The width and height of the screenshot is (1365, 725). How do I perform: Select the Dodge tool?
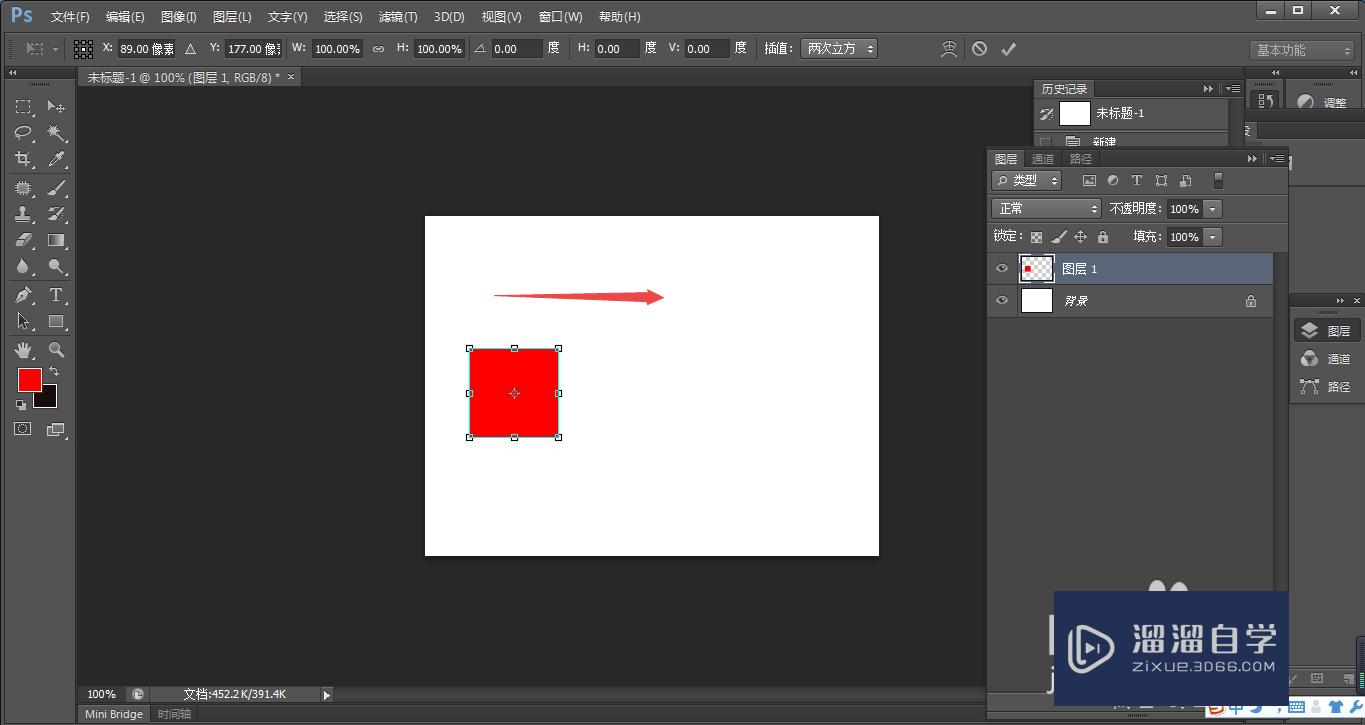click(56, 267)
